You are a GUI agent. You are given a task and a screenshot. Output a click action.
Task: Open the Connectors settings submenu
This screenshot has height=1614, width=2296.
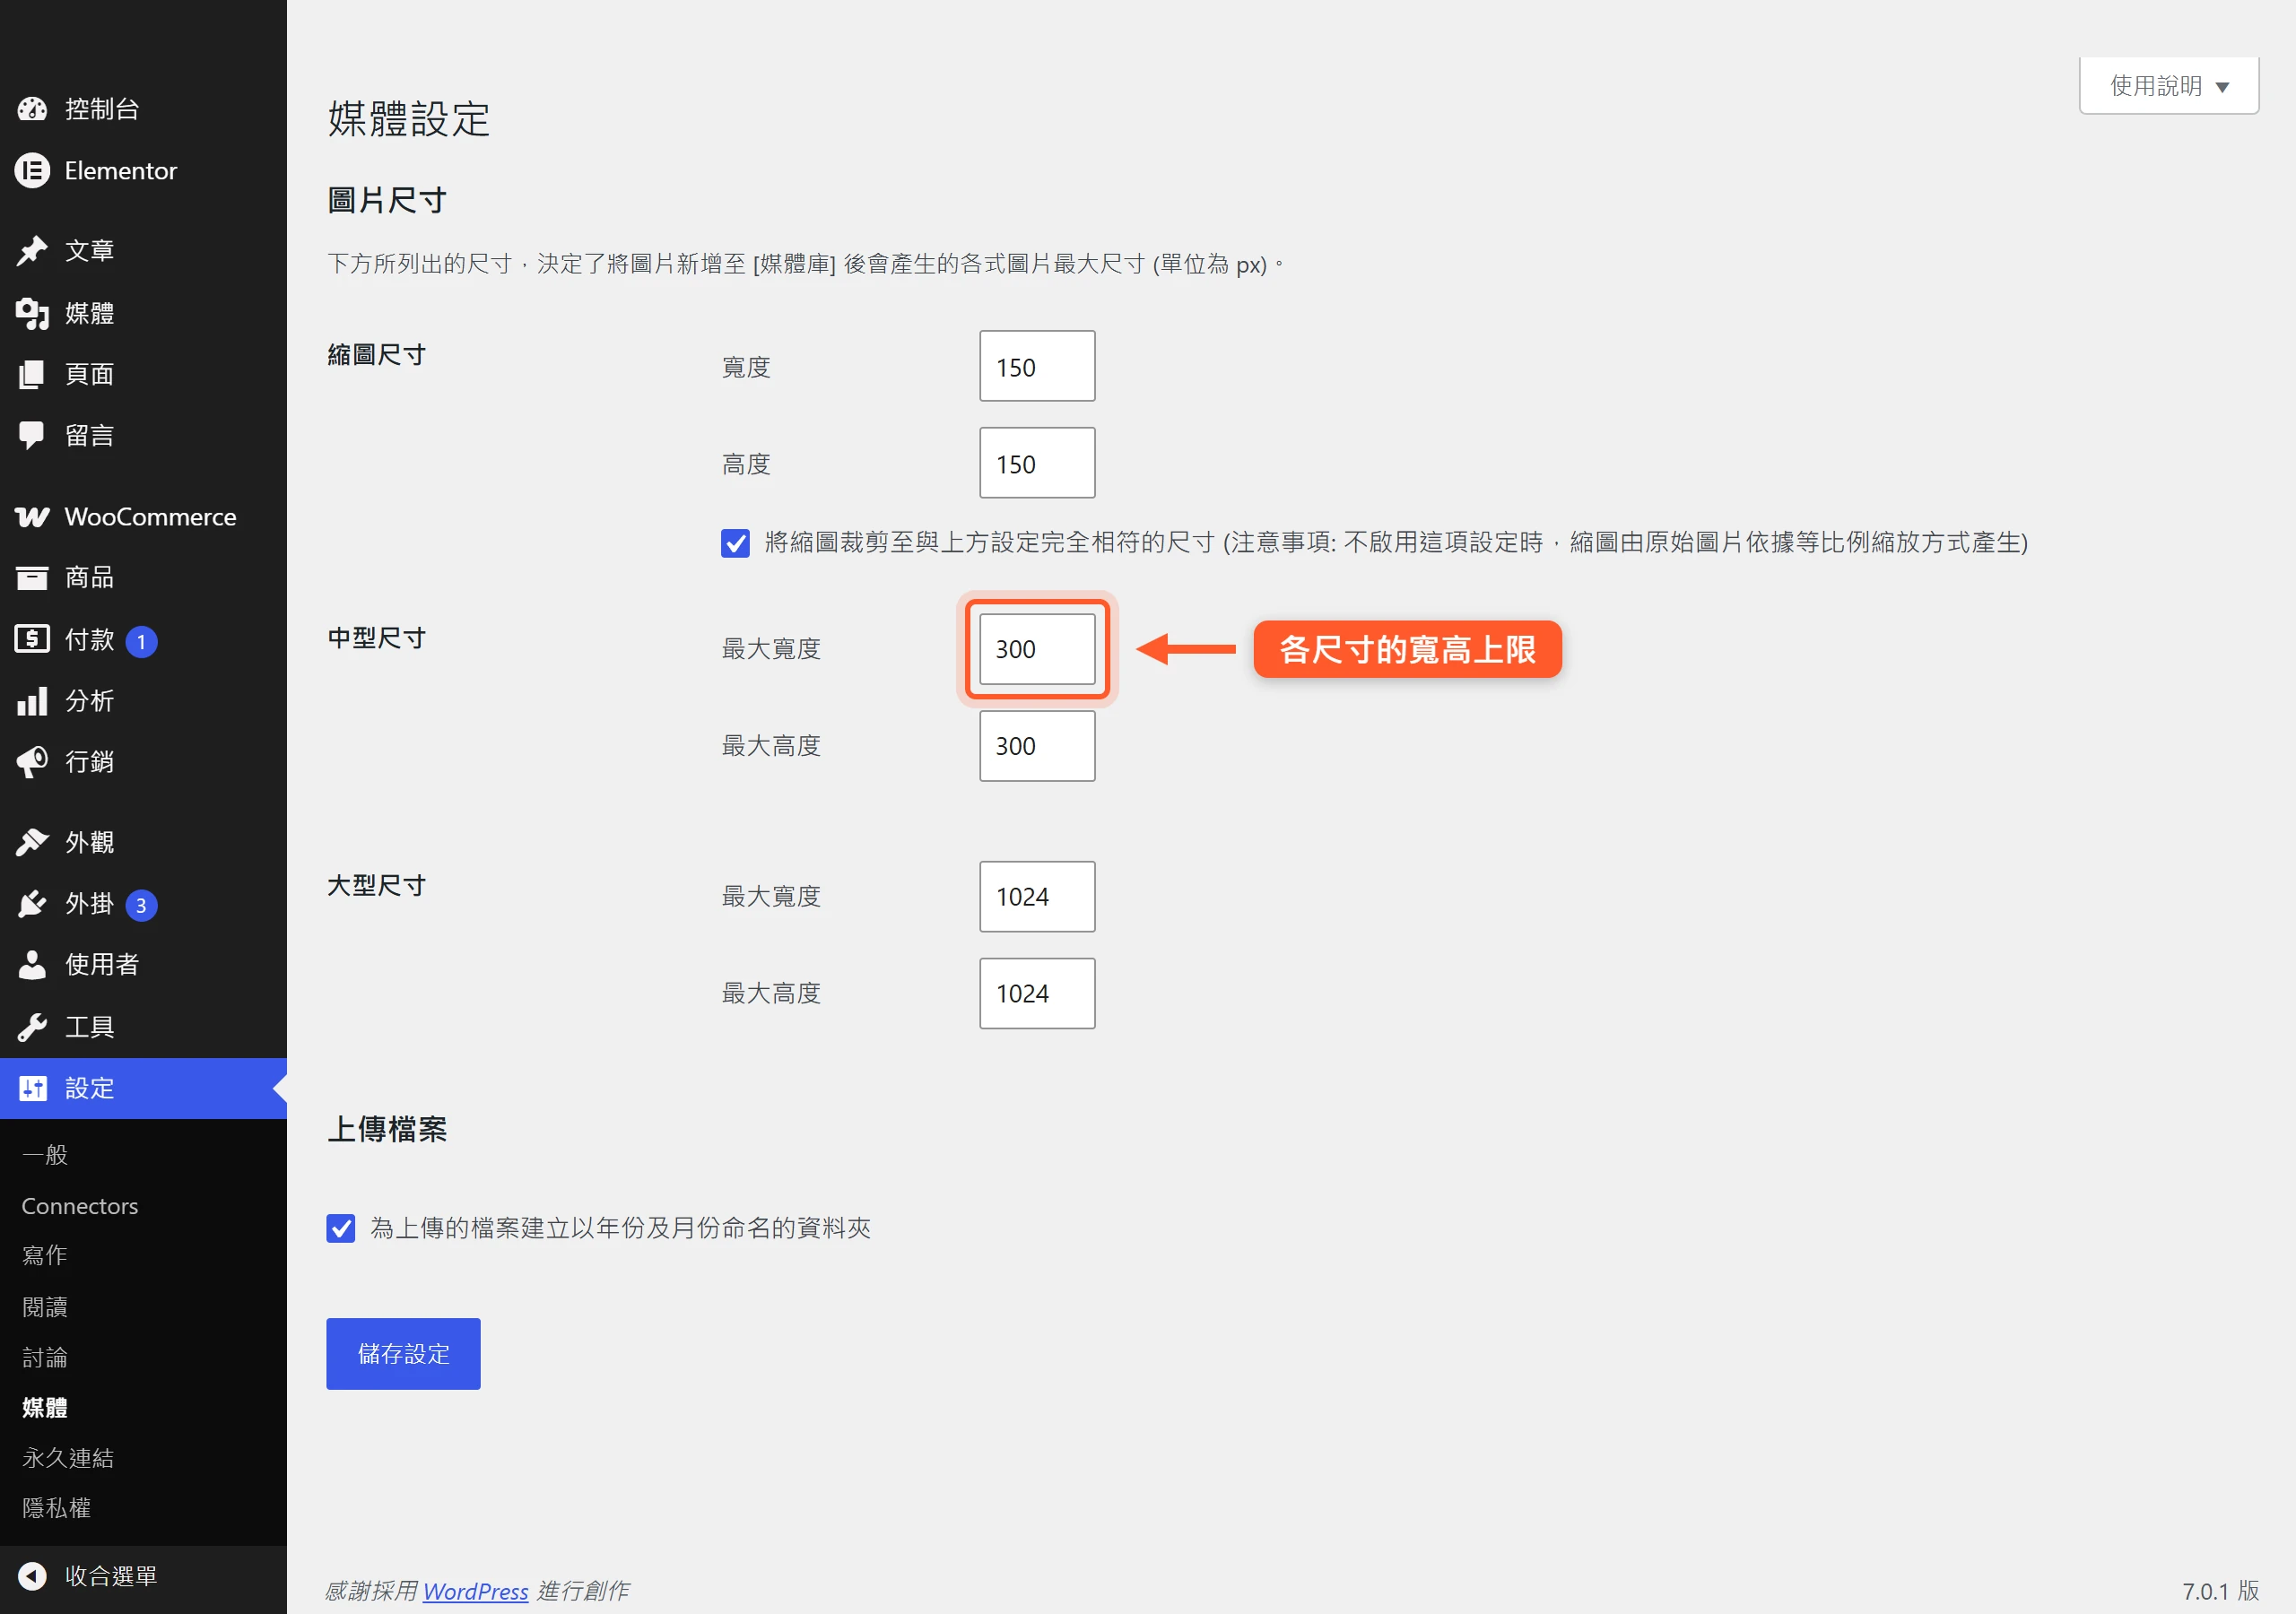pos(80,1206)
